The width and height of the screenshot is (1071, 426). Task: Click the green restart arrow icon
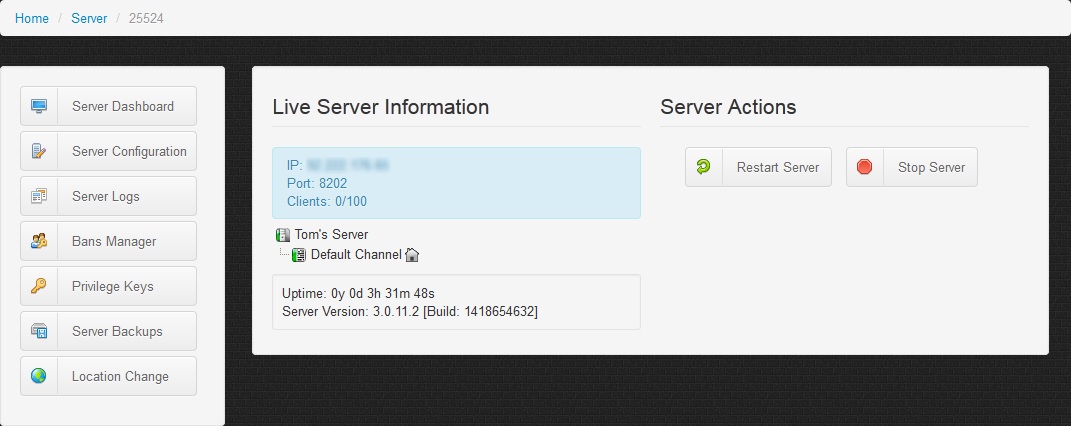click(704, 167)
